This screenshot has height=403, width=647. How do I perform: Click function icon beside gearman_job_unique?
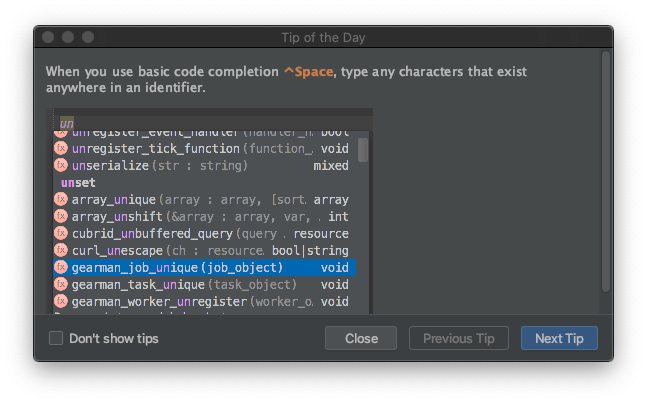[61, 267]
